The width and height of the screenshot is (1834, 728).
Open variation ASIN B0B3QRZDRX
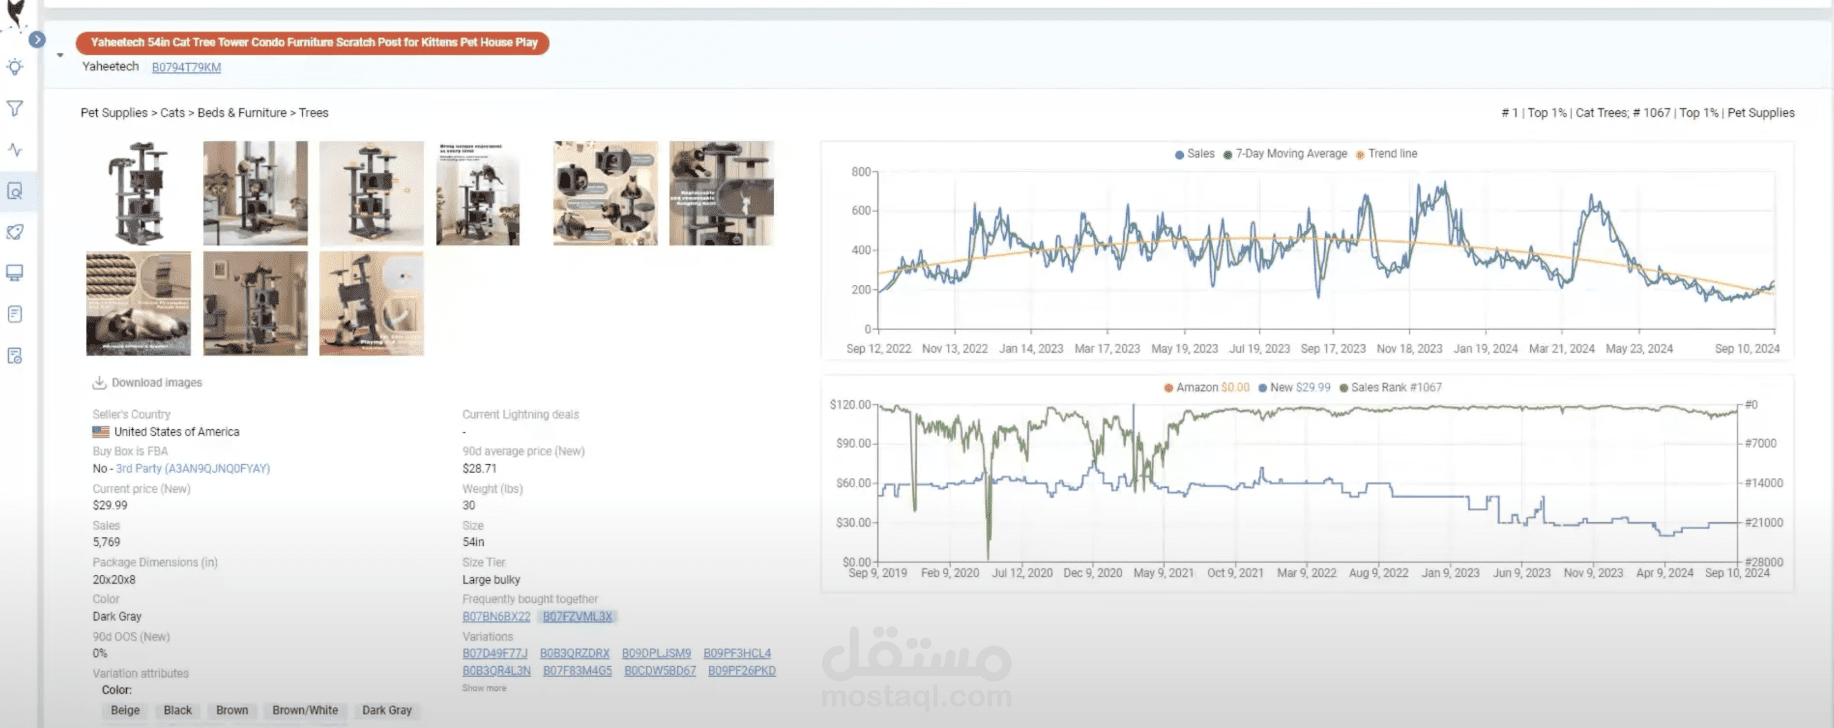575,654
